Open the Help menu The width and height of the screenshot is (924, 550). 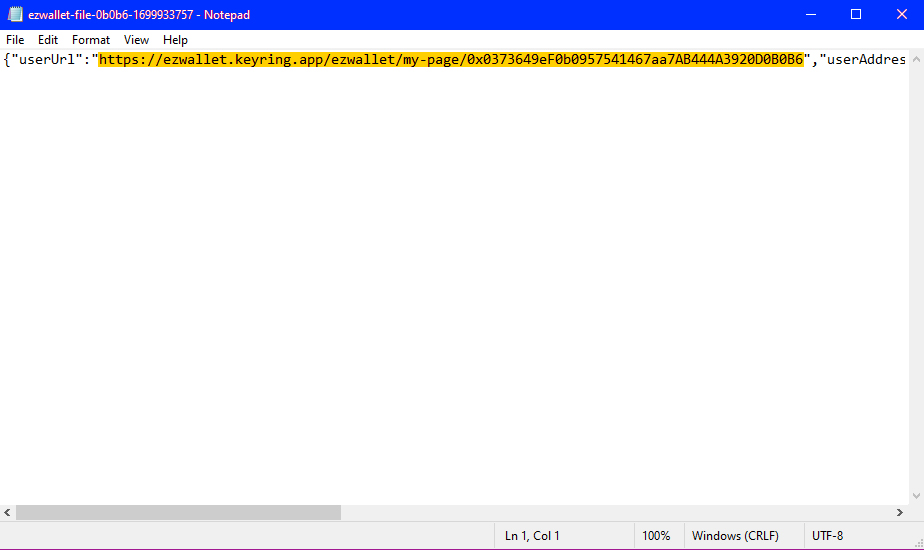tap(175, 40)
